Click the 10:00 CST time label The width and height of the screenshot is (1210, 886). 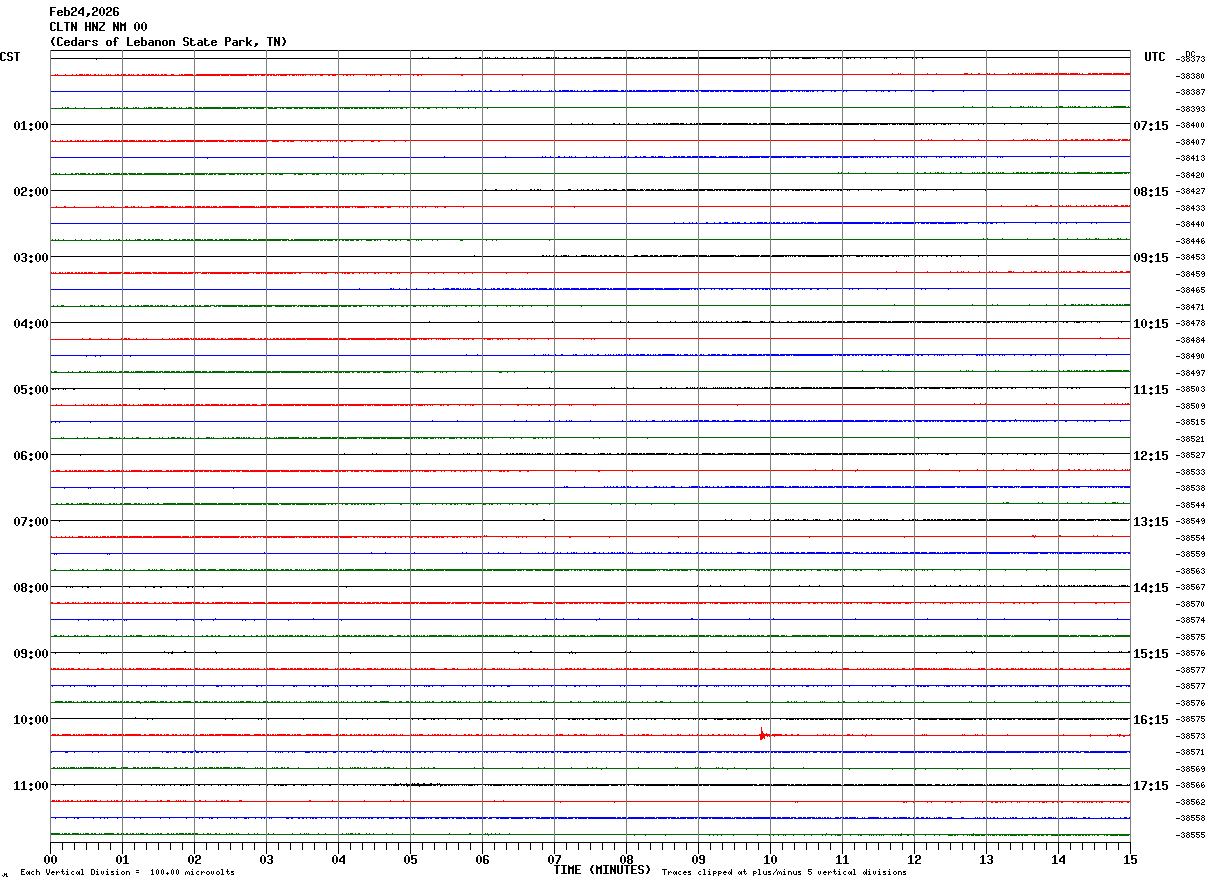(x=31, y=719)
